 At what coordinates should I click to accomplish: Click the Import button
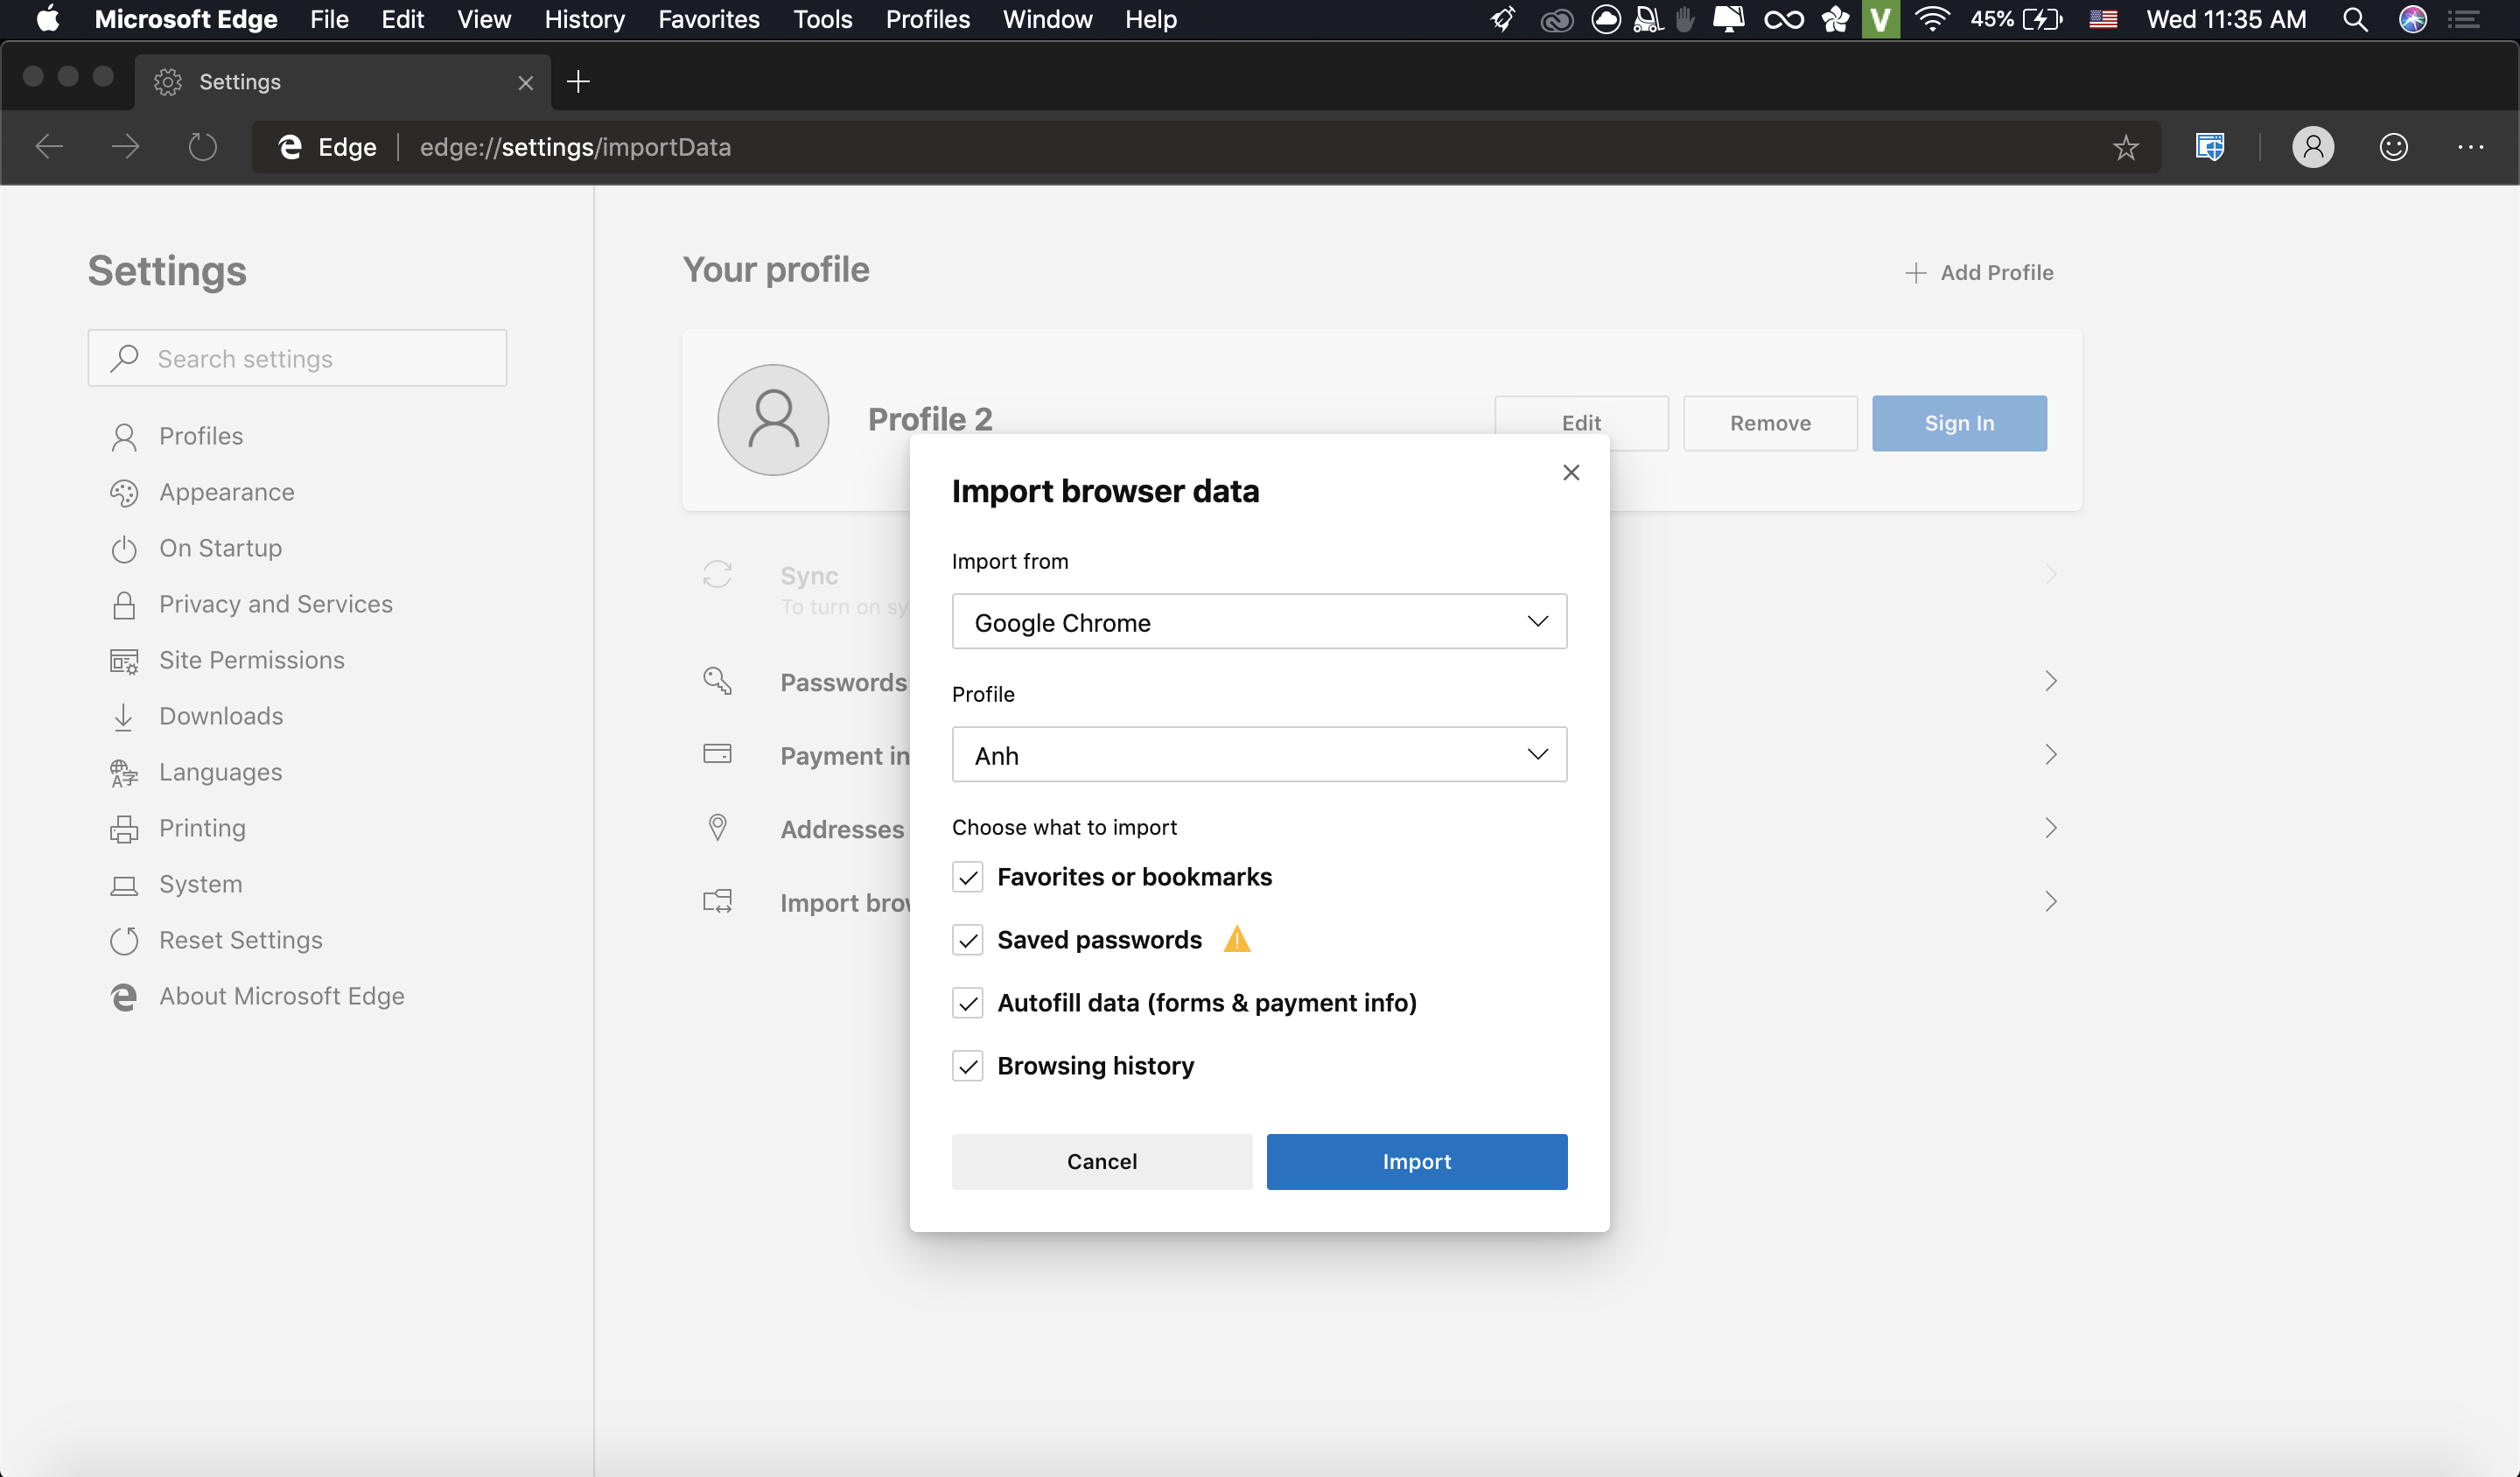pos(1416,1161)
